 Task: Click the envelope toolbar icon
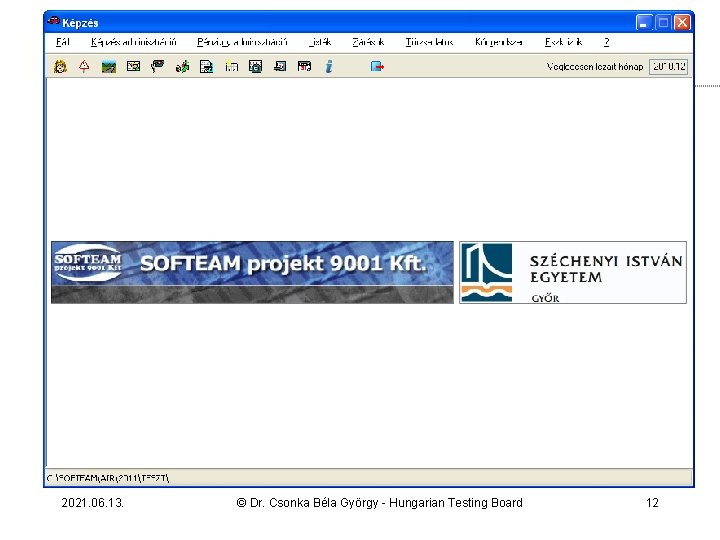(x=134, y=67)
